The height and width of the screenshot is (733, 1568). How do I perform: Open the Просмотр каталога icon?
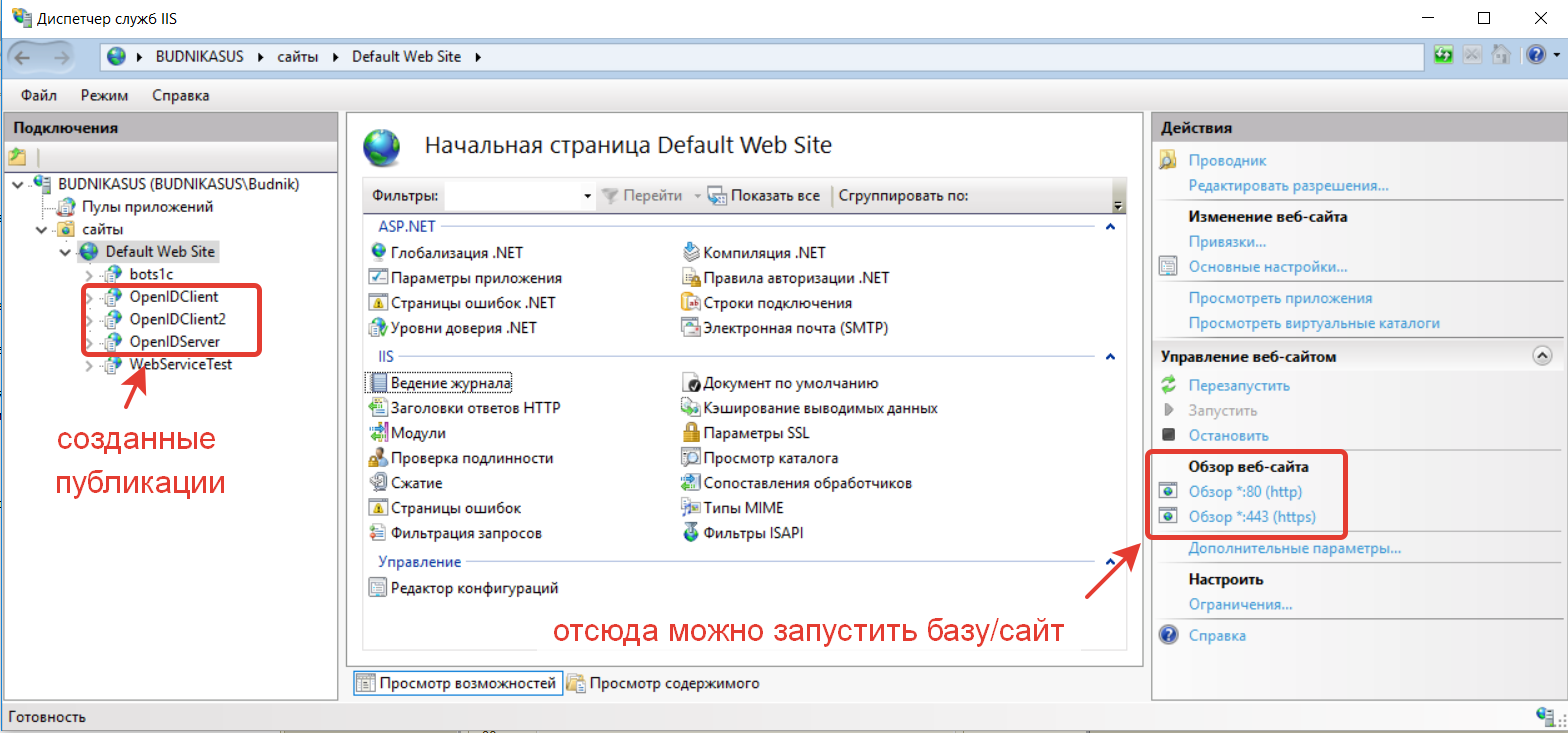coord(690,457)
